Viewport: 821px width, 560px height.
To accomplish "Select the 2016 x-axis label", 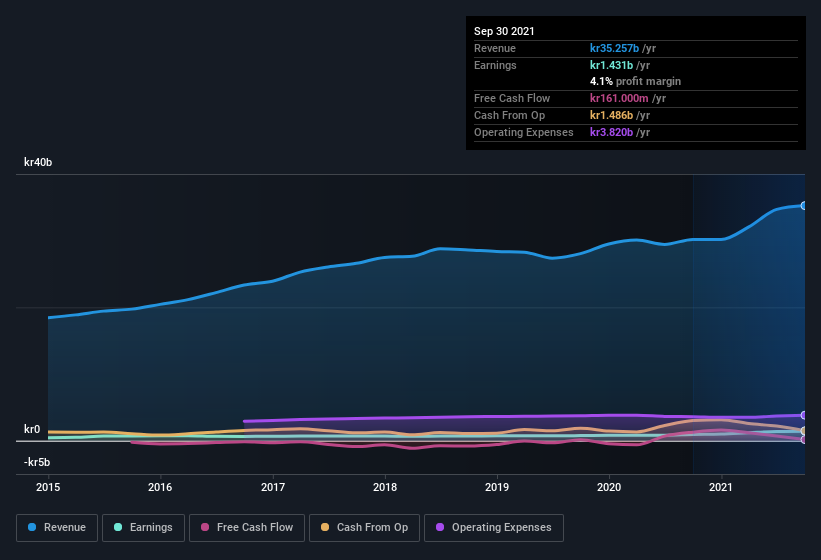I will tap(160, 487).
